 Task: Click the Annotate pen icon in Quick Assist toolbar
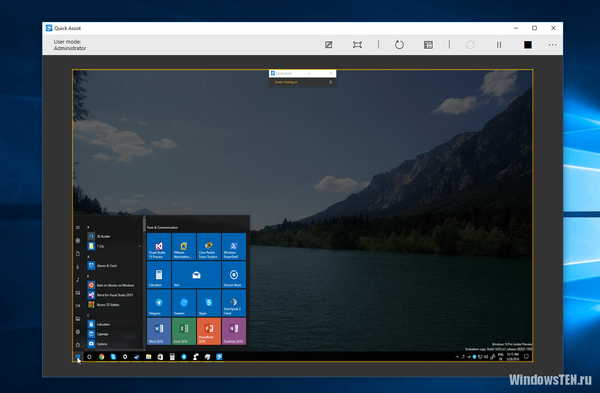pyautogui.click(x=328, y=45)
